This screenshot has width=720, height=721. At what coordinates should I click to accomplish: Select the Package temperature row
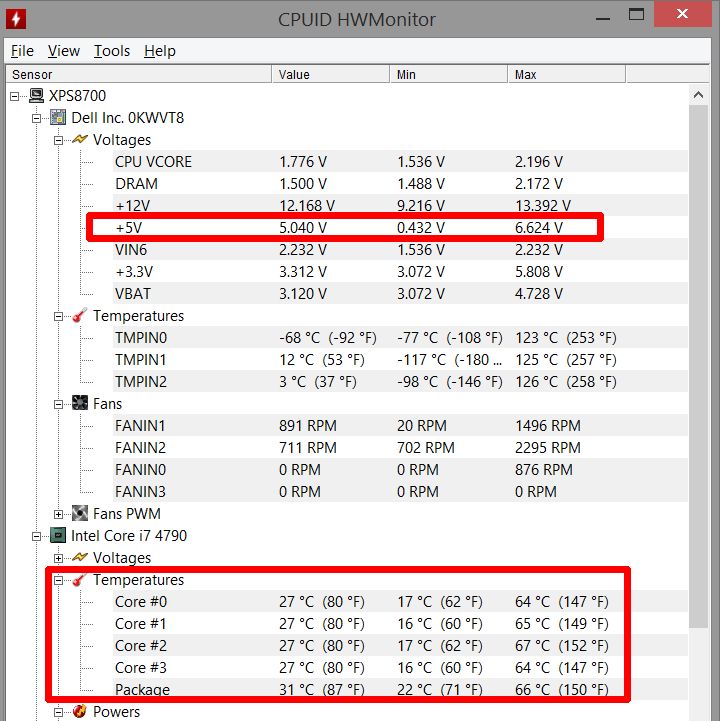tap(400, 689)
